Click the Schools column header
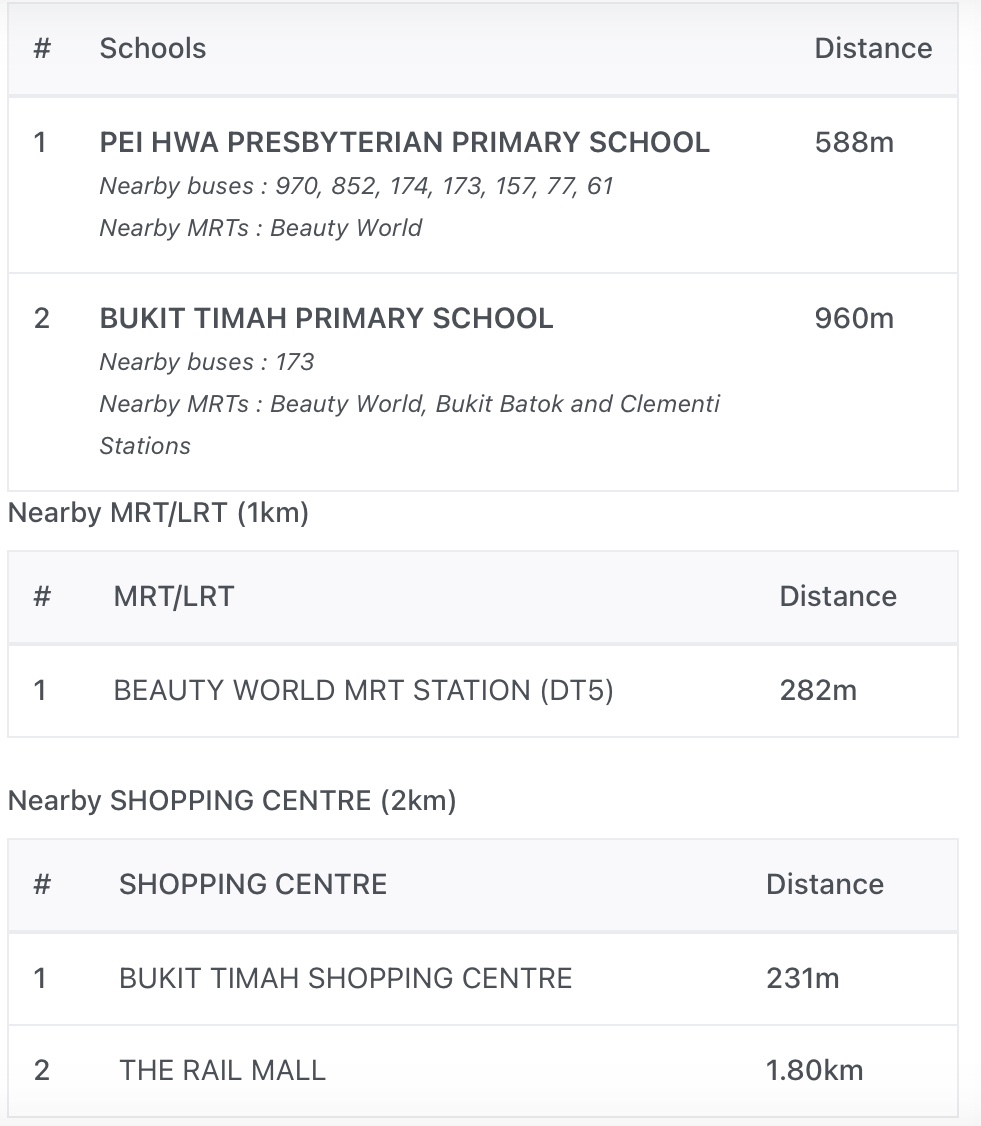This screenshot has width=981, height=1126. click(152, 48)
